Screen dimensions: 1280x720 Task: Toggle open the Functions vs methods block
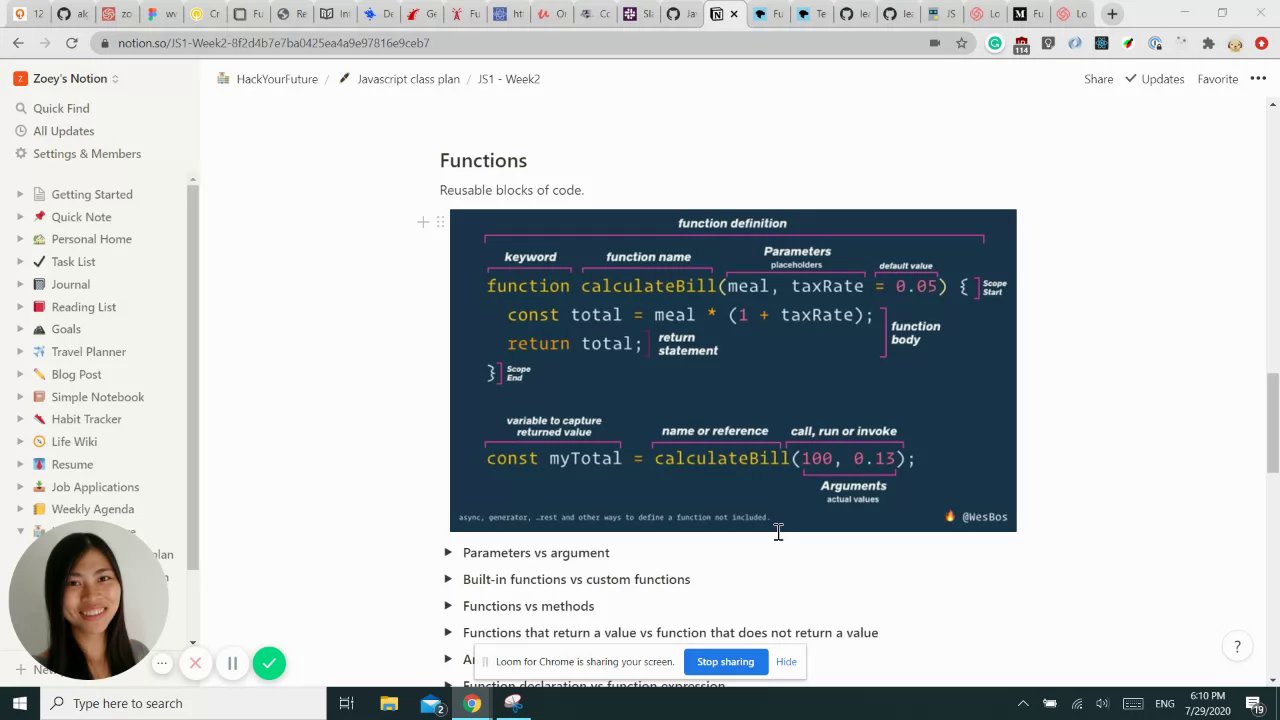pyautogui.click(x=448, y=606)
